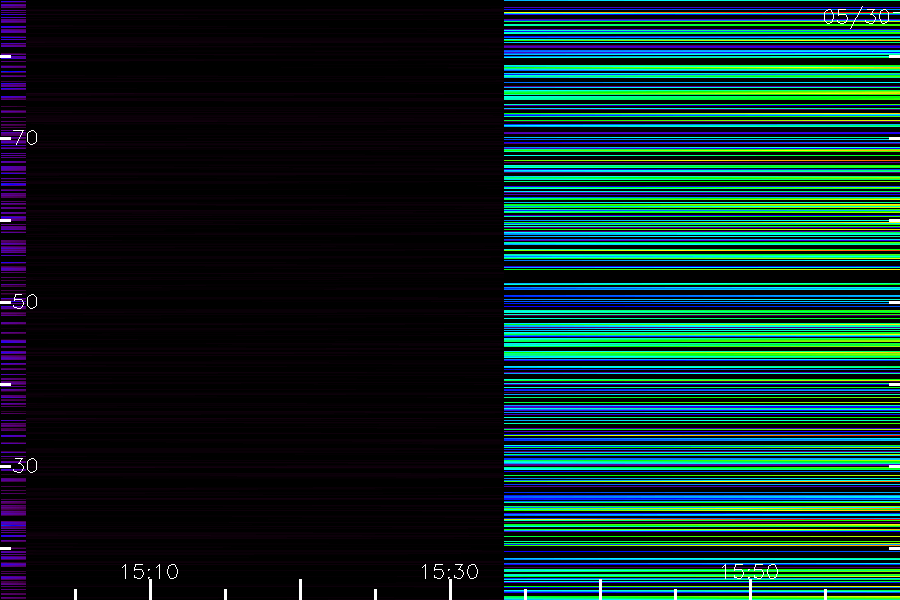This screenshot has height=600, width=900.
Task: Click the 15:10 time axis label
Action: pos(150,571)
